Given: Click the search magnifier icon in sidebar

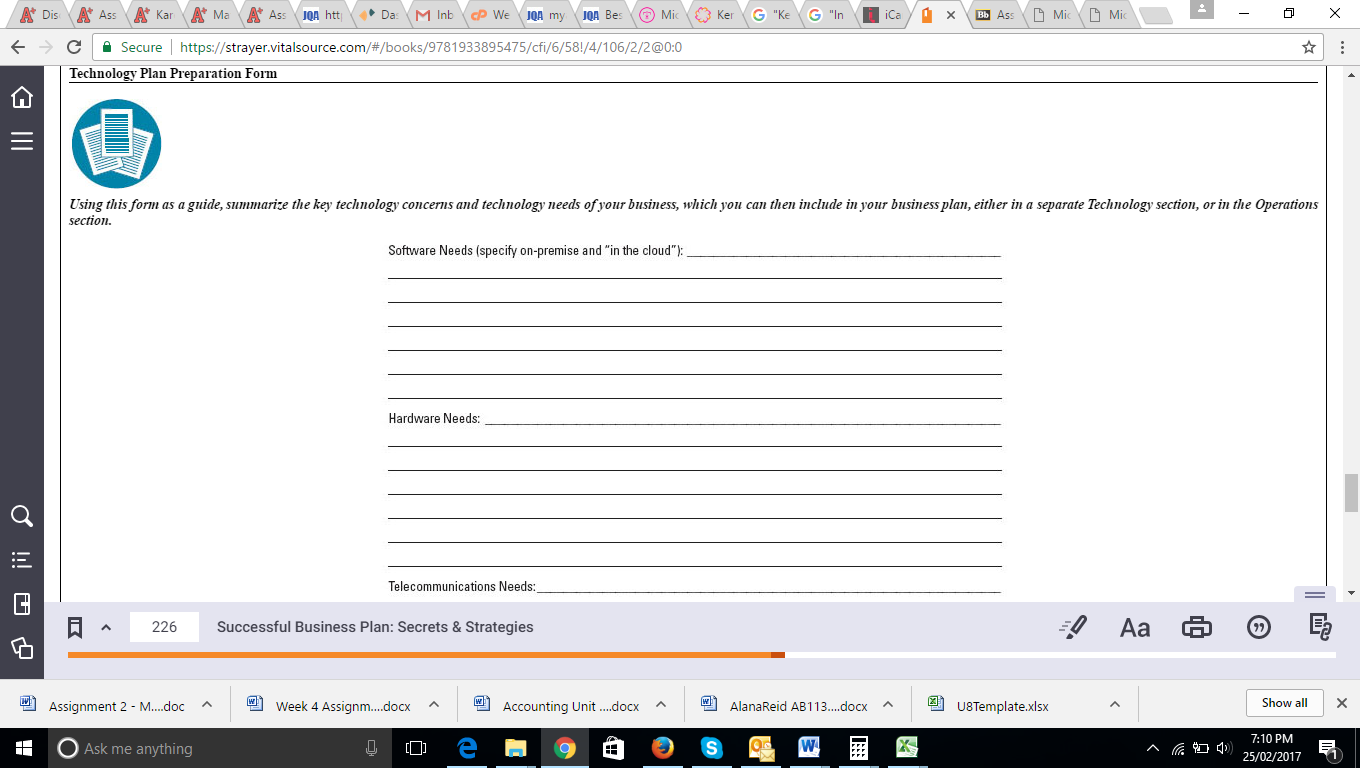Looking at the screenshot, I should click(x=21, y=516).
